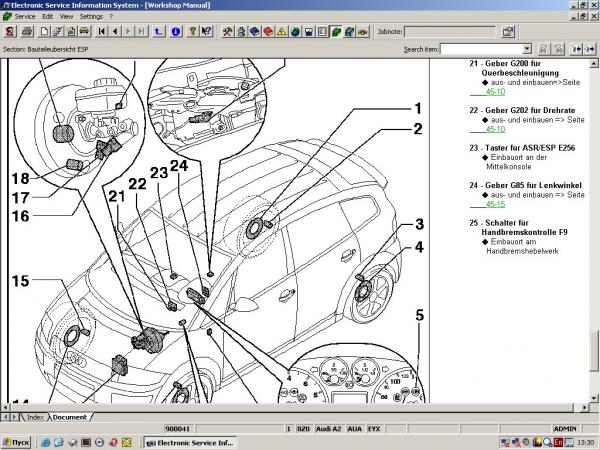Switch to the Index tab
The height and width of the screenshot is (450, 600).
pos(34,417)
